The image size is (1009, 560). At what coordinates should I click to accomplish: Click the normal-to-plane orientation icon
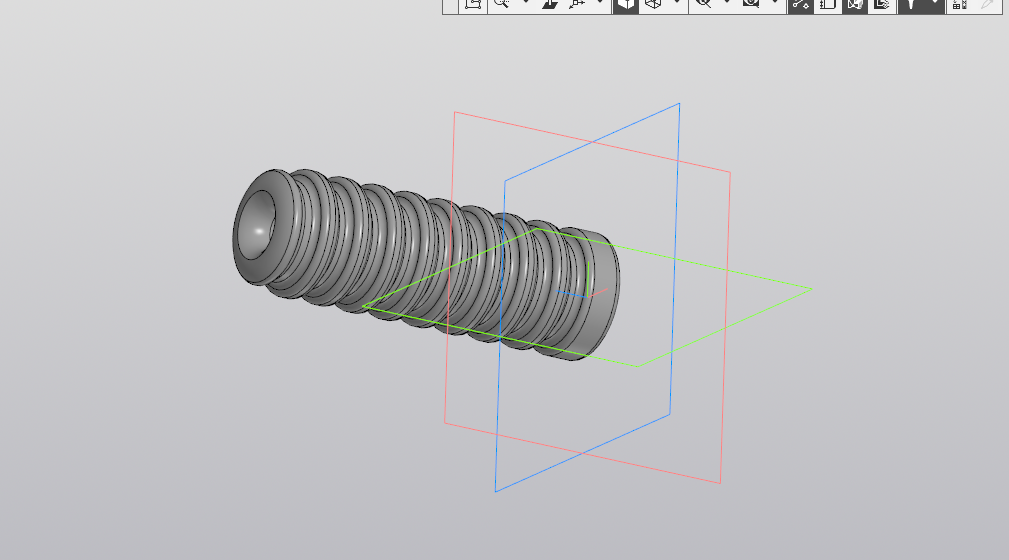(550, 4)
